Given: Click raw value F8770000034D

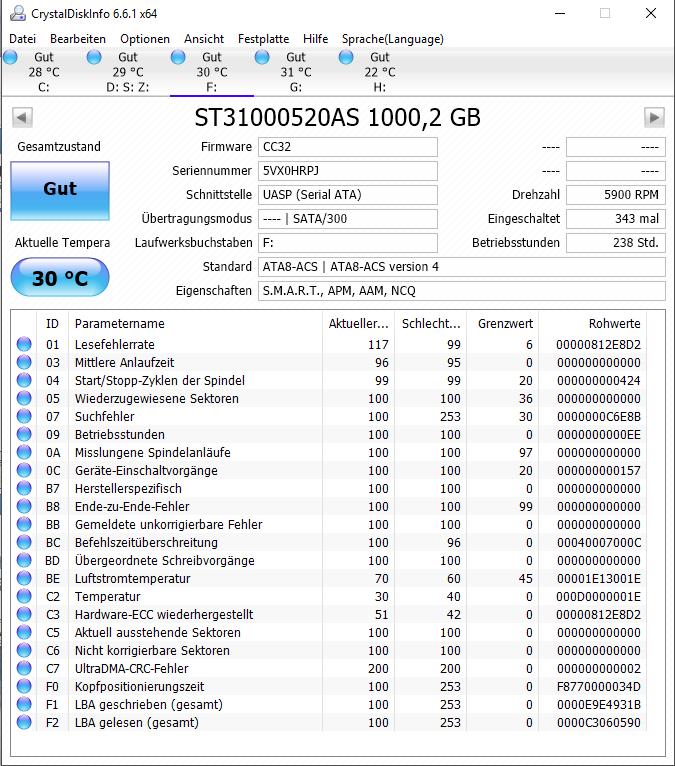Looking at the screenshot, I should point(599,686).
